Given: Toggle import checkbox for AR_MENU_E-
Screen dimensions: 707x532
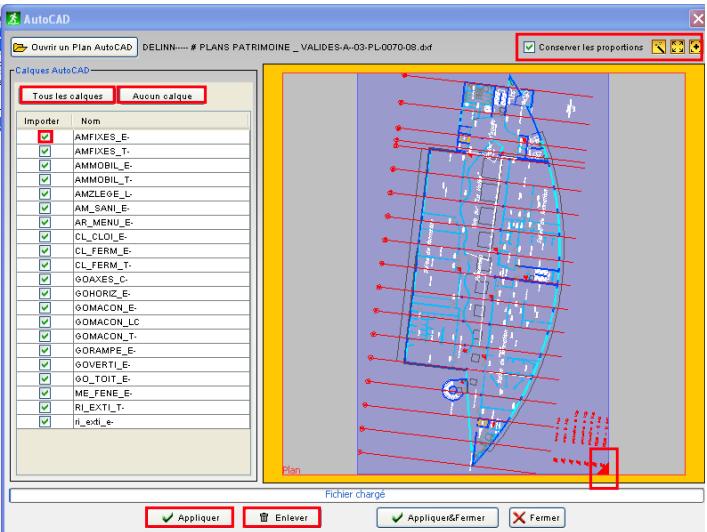Looking at the screenshot, I should (x=45, y=222).
